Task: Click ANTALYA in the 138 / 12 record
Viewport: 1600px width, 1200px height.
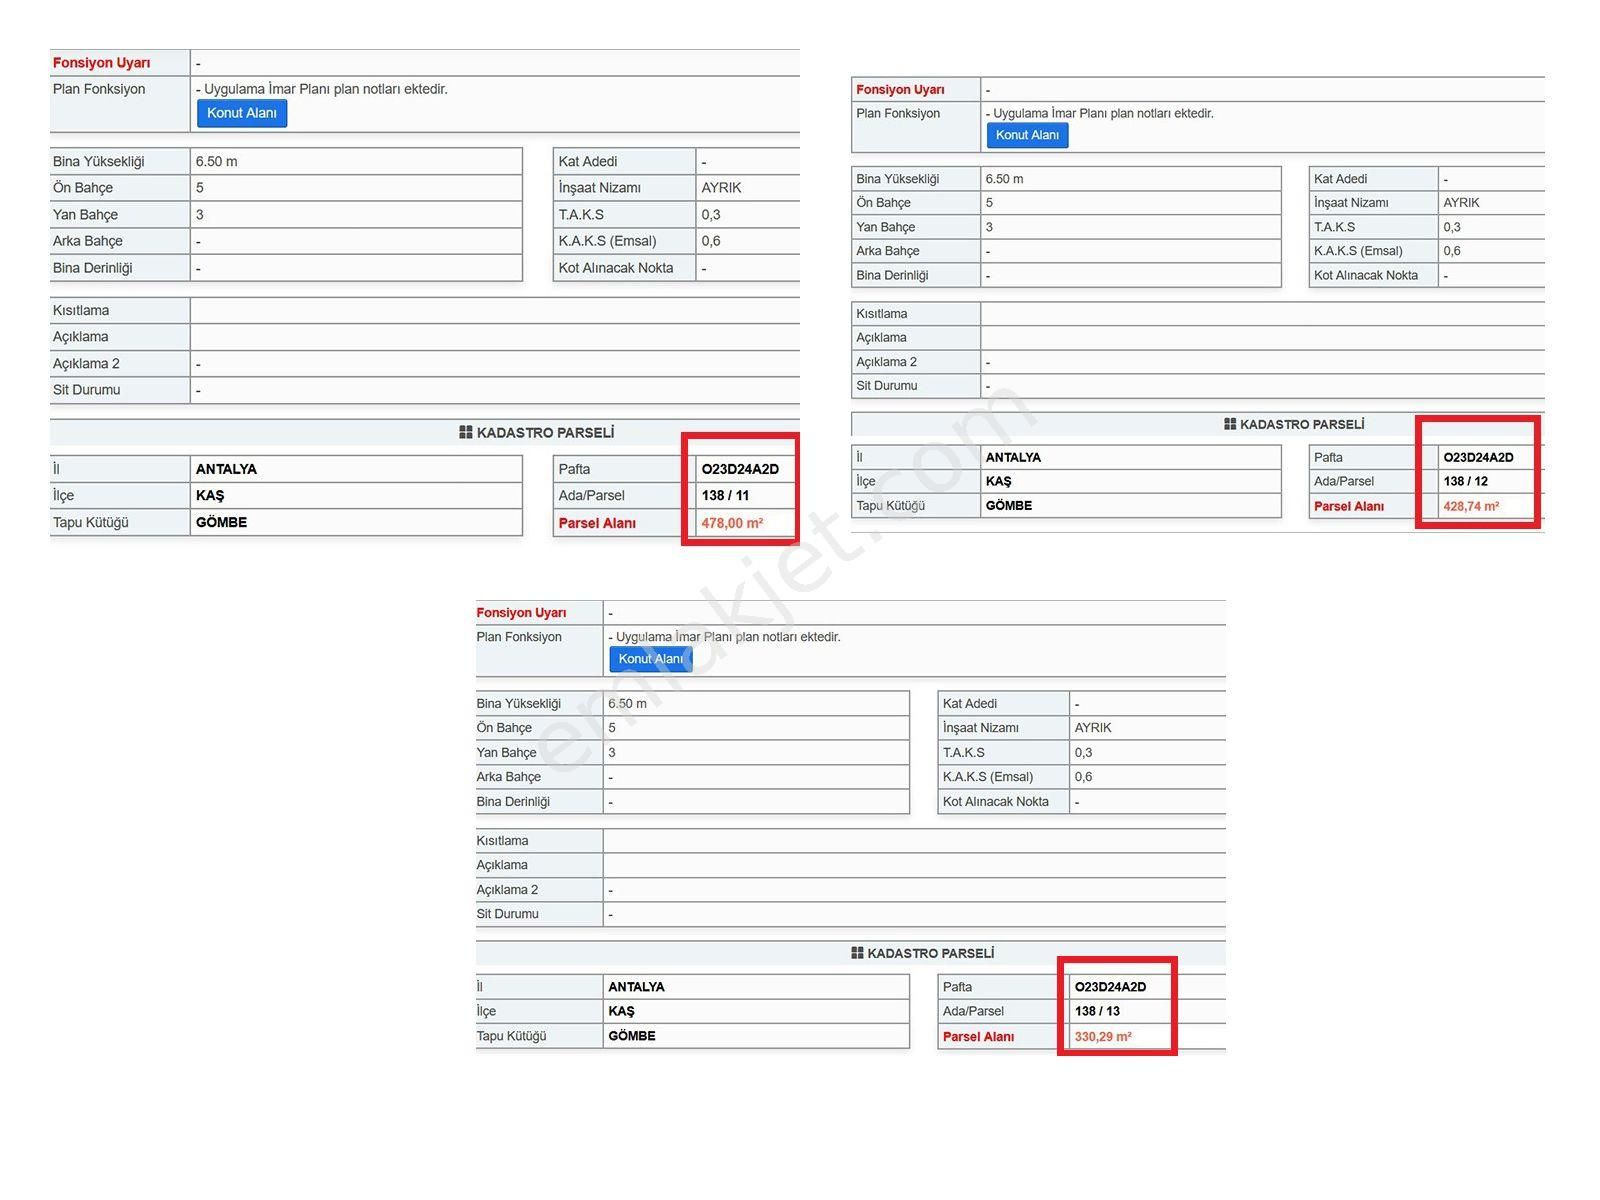Action: tap(1013, 457)
